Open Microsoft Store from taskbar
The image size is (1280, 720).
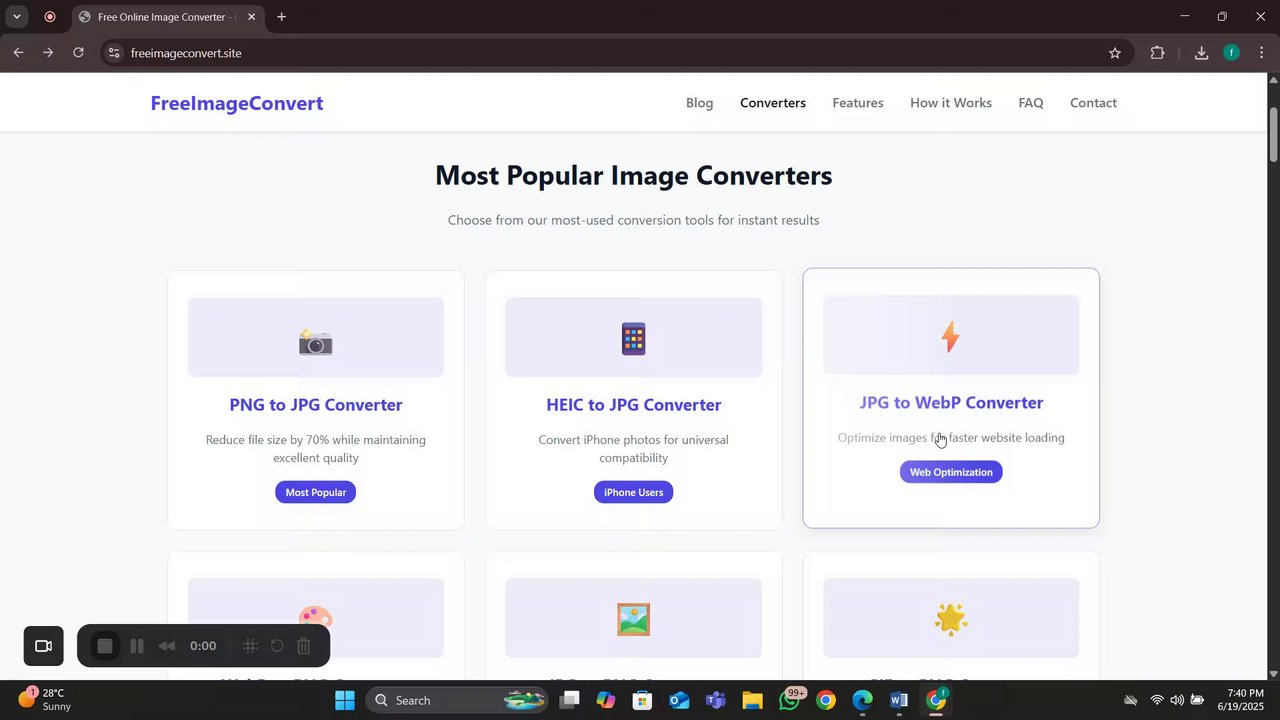(x=642, y=700)
